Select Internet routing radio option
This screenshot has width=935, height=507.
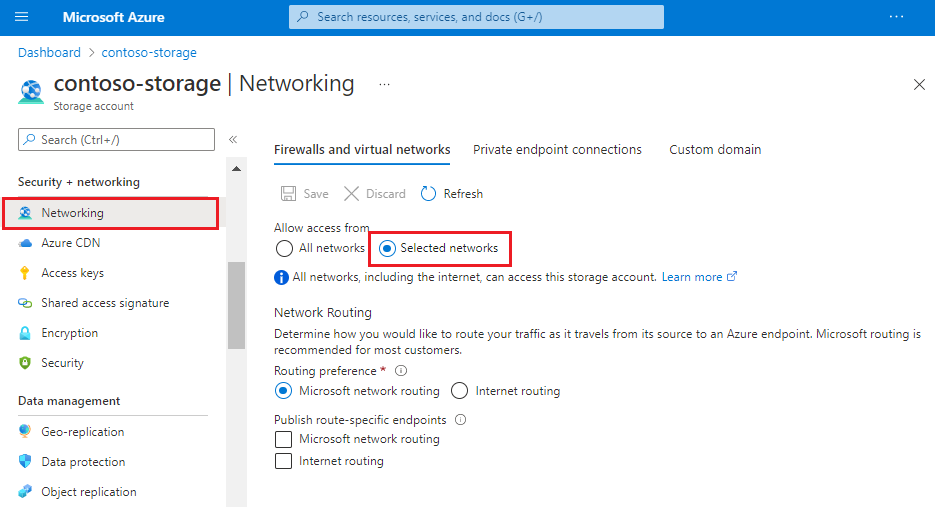[x=460, y=391]
